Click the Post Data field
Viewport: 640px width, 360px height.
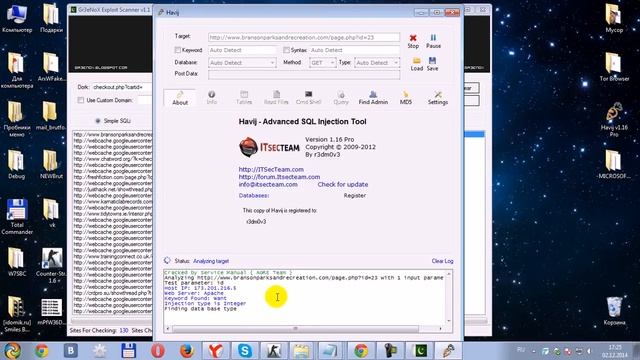pos(304,74)
